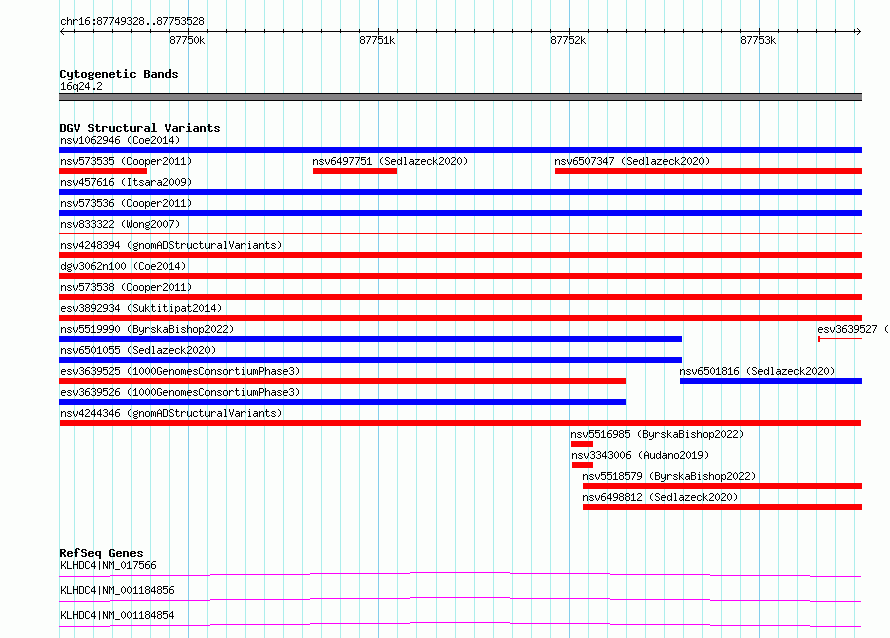This screenshot has width=890, height=638.
Task: Open nsv6501816 (Sedlazeck2020) blue bar
Action: pyautogui.click(x=771, y=381)
